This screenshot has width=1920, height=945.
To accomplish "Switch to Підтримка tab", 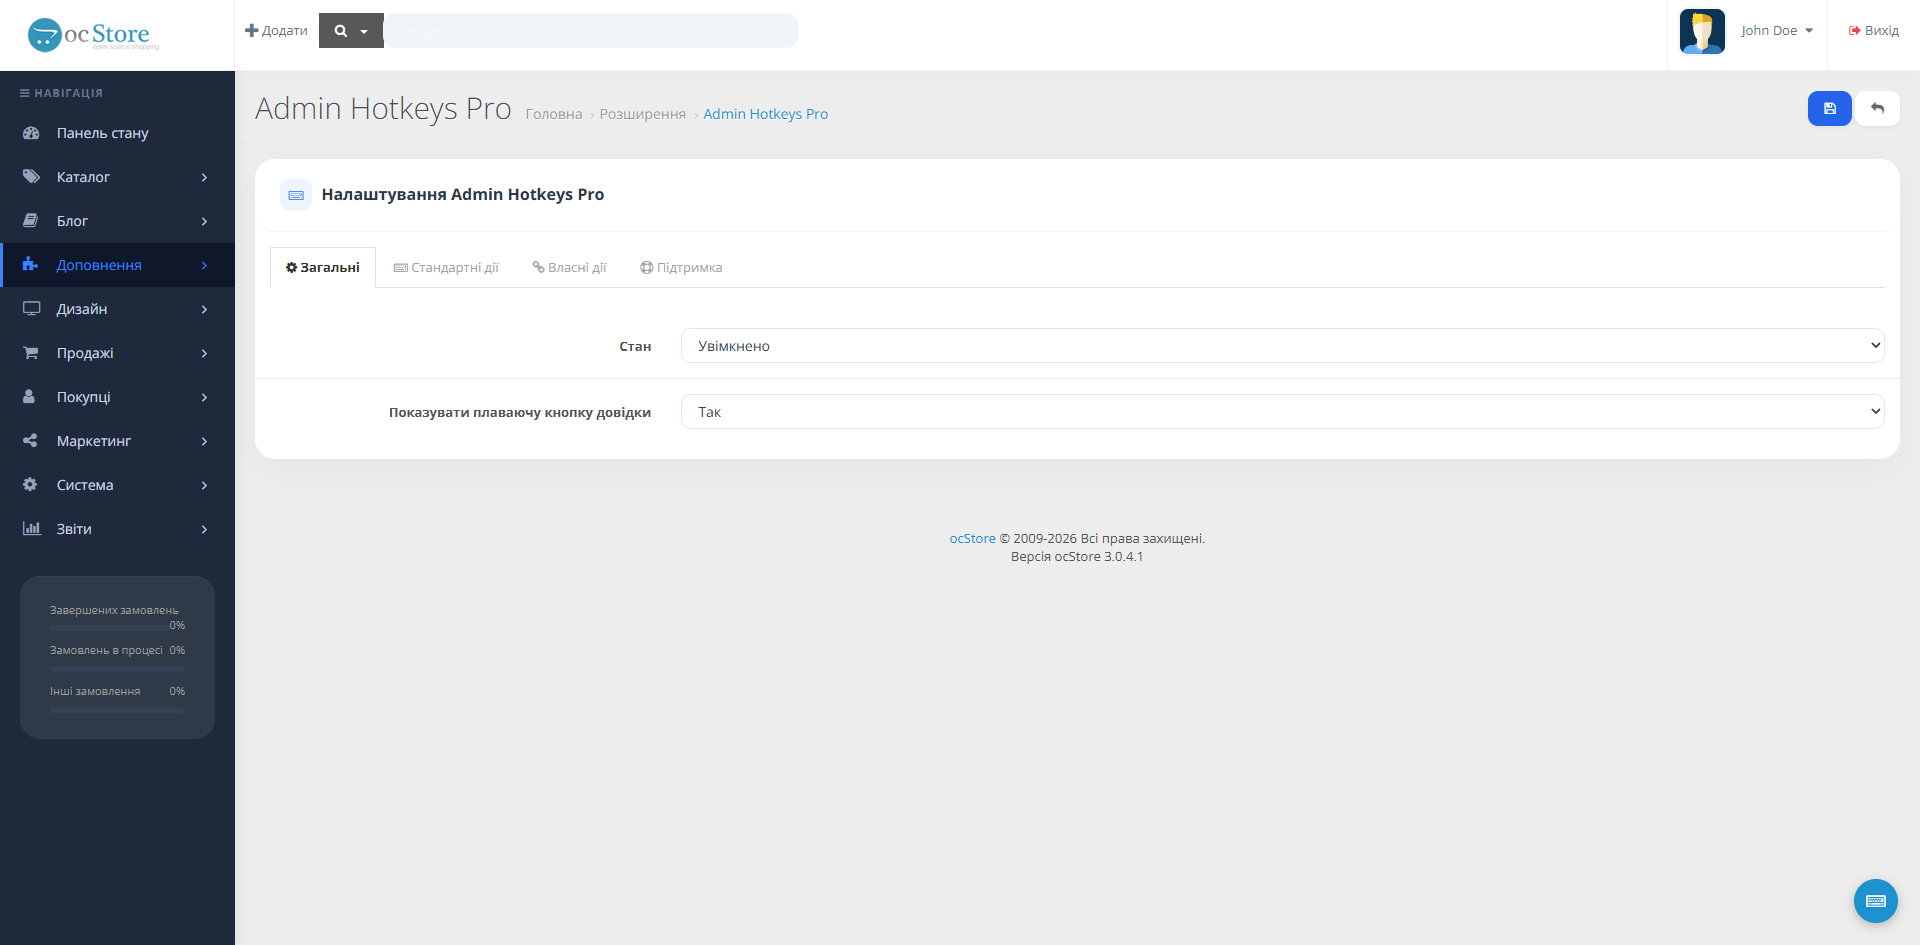I will coord(681,268).
